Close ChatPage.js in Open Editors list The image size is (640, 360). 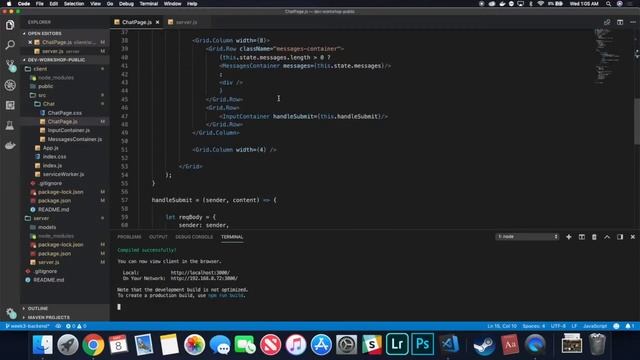tap(30, 42)
